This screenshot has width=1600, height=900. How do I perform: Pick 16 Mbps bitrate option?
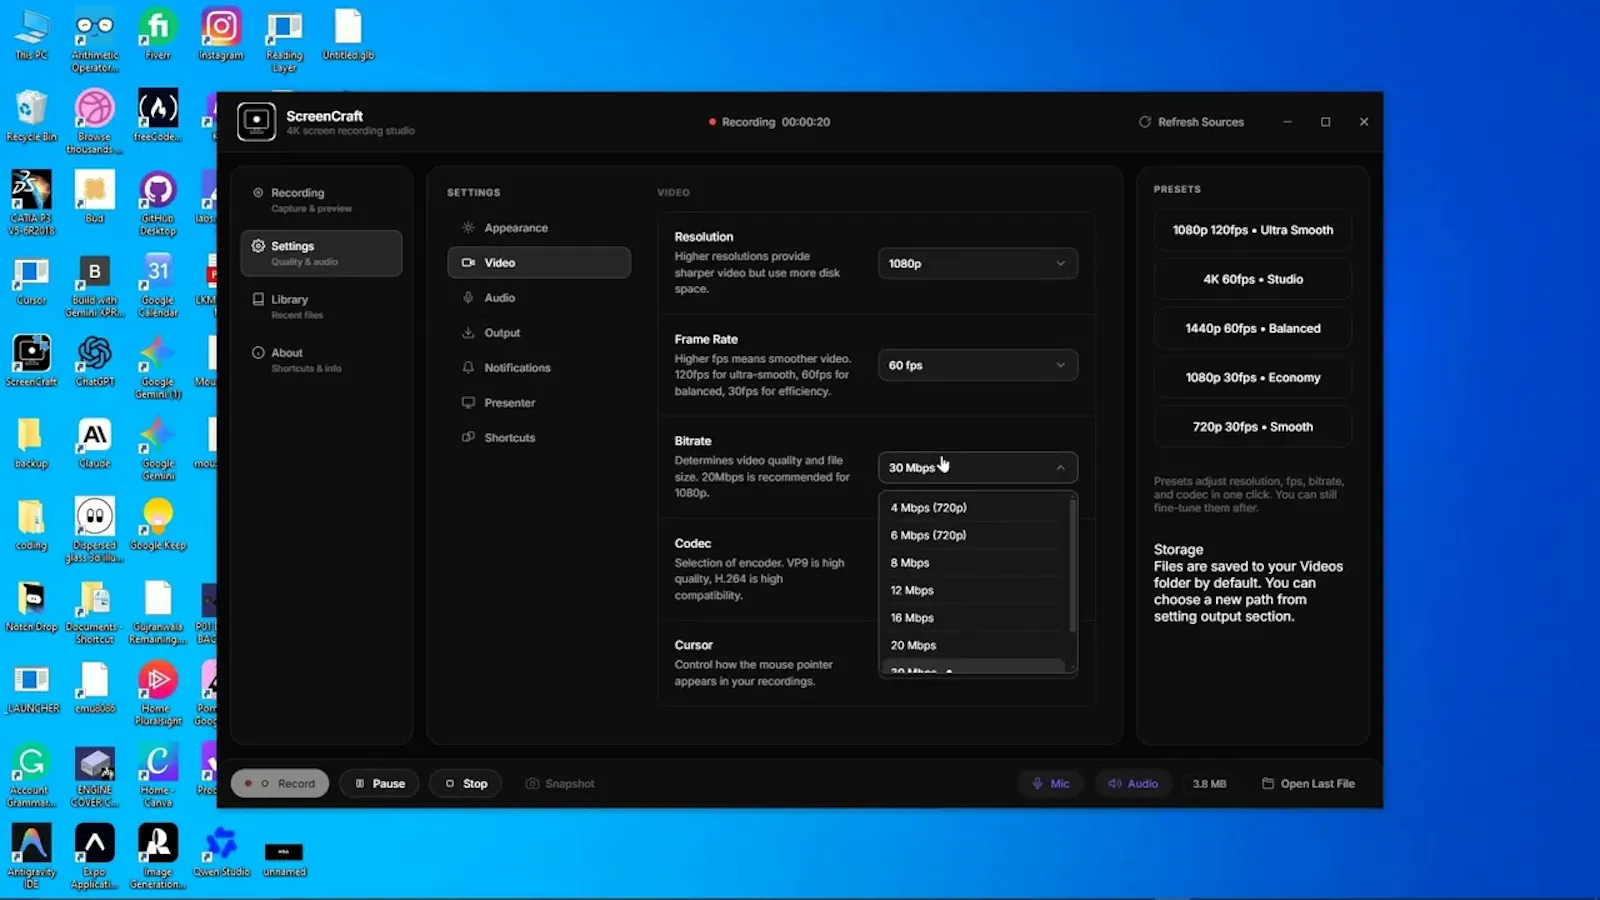tap(975, 618)
